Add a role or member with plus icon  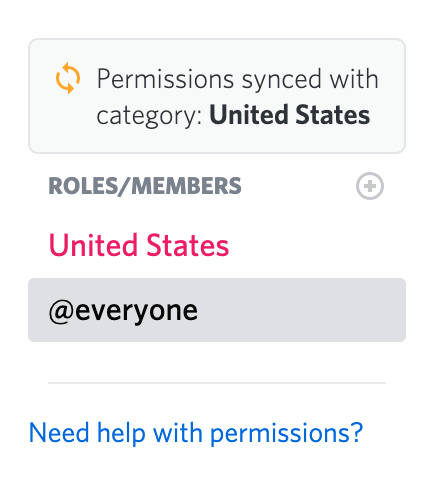click(x=370, y=186)
